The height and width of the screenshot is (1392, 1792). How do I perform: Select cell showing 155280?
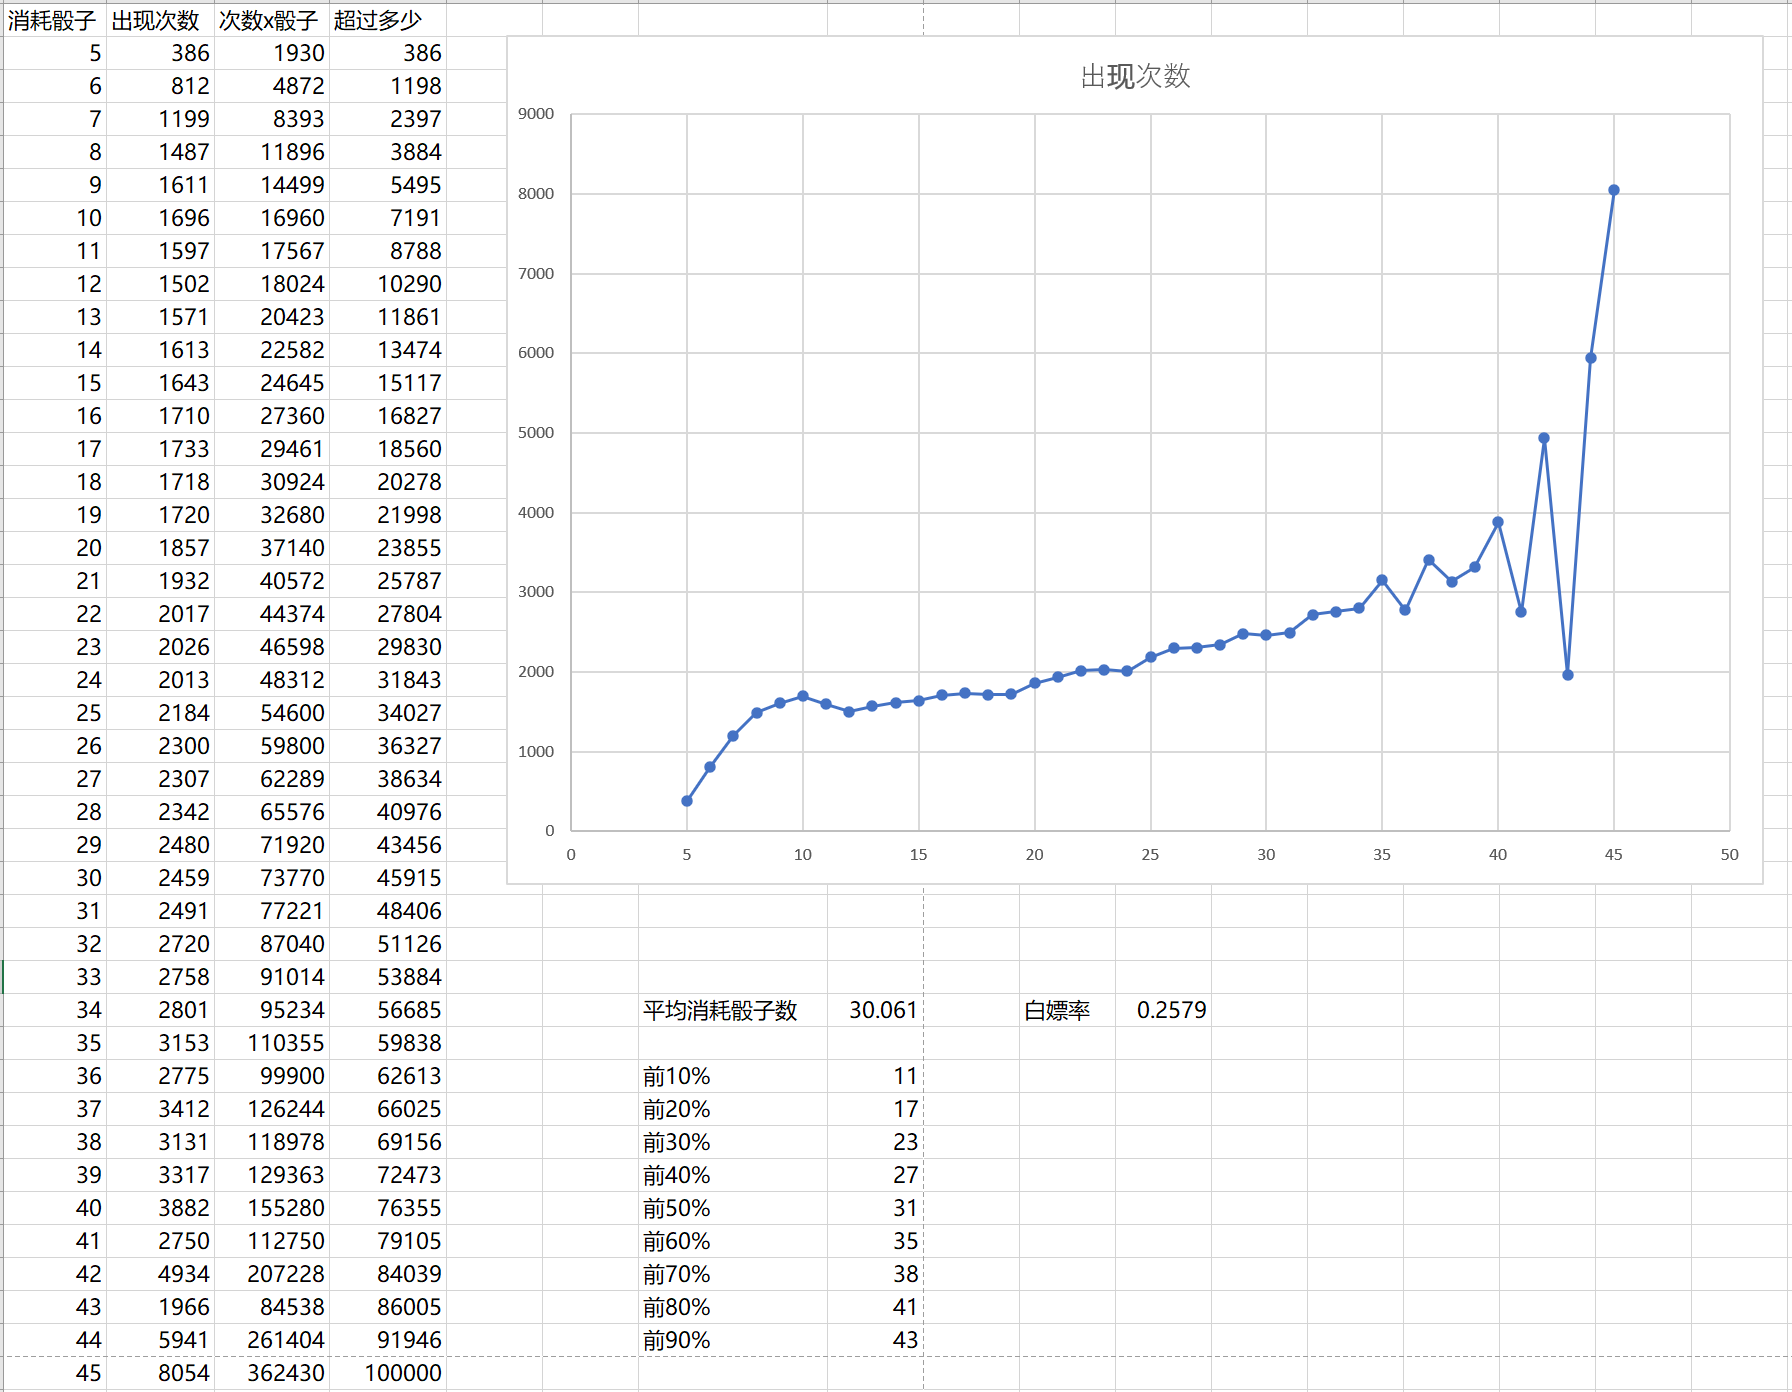pos(271,1208)
